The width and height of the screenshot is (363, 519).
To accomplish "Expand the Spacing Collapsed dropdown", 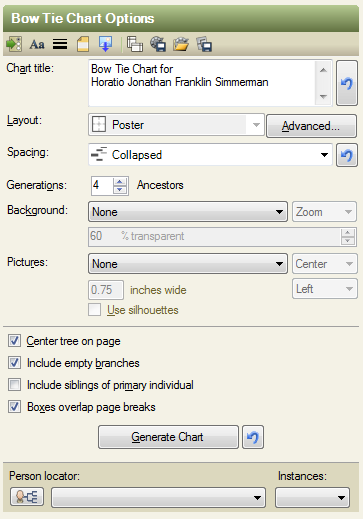I will 210,155.
